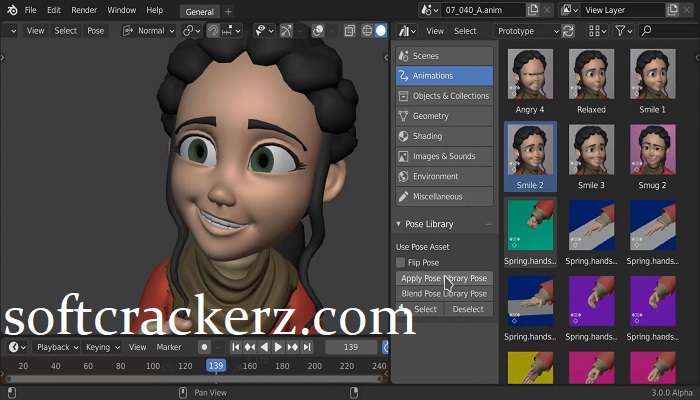Click the Deselect pose bones button
The width and height of the screenshot is (700, 400).
coord(468,309)
